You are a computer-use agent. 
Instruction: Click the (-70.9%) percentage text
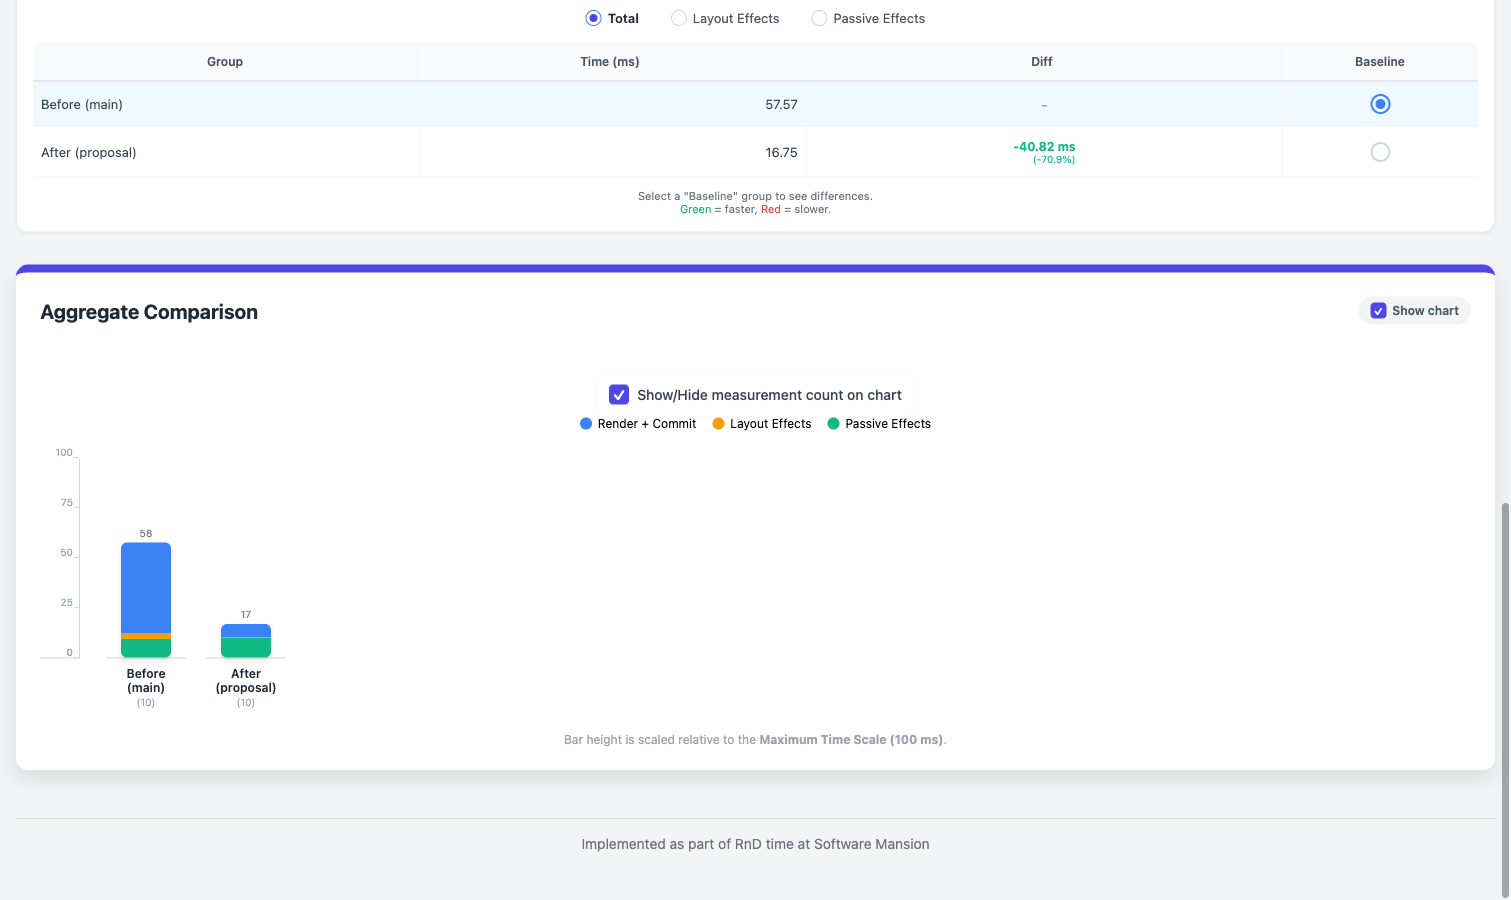tap(1054, 160)
